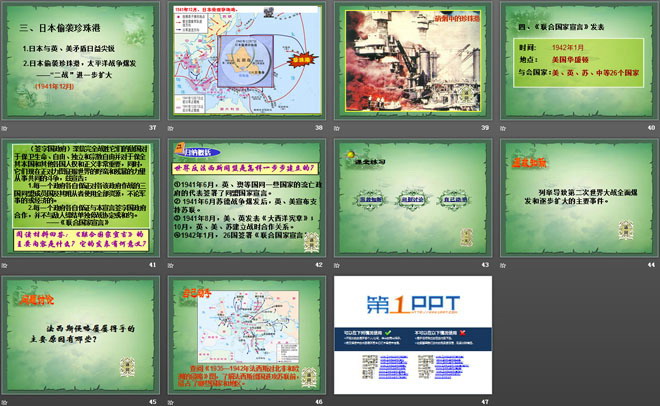Select slide 40 about 联合国家宣言发表
The height and width of the screenshot is (406, 660).
[579, 61]
